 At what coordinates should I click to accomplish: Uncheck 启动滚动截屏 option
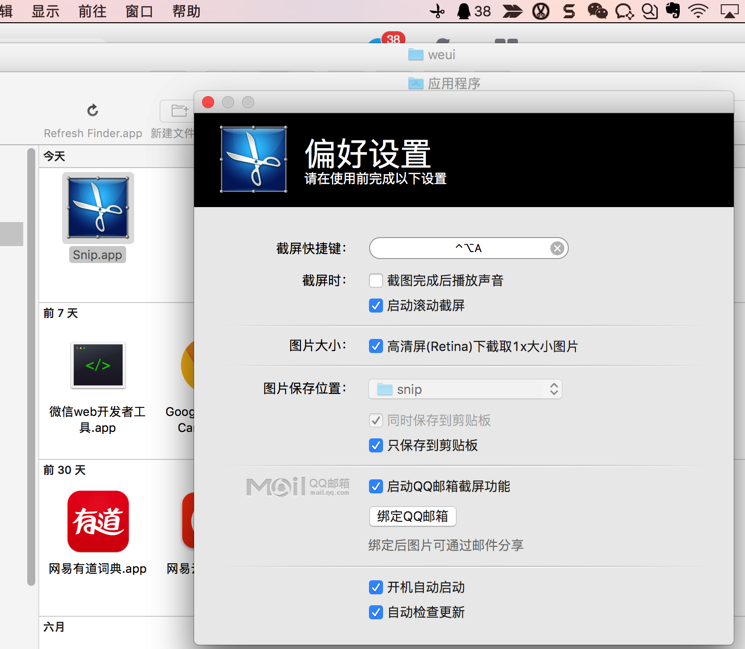tap(375, 305)
